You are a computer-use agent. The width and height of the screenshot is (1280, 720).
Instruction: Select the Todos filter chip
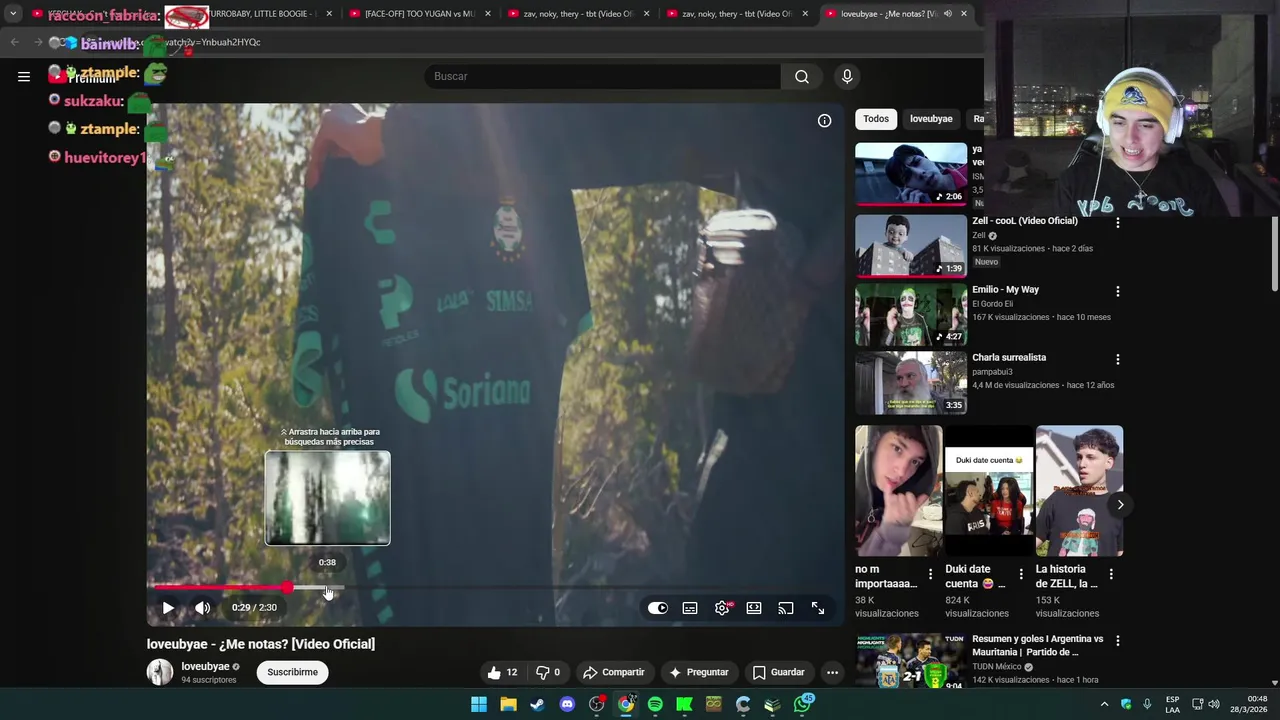pos(876,119)
